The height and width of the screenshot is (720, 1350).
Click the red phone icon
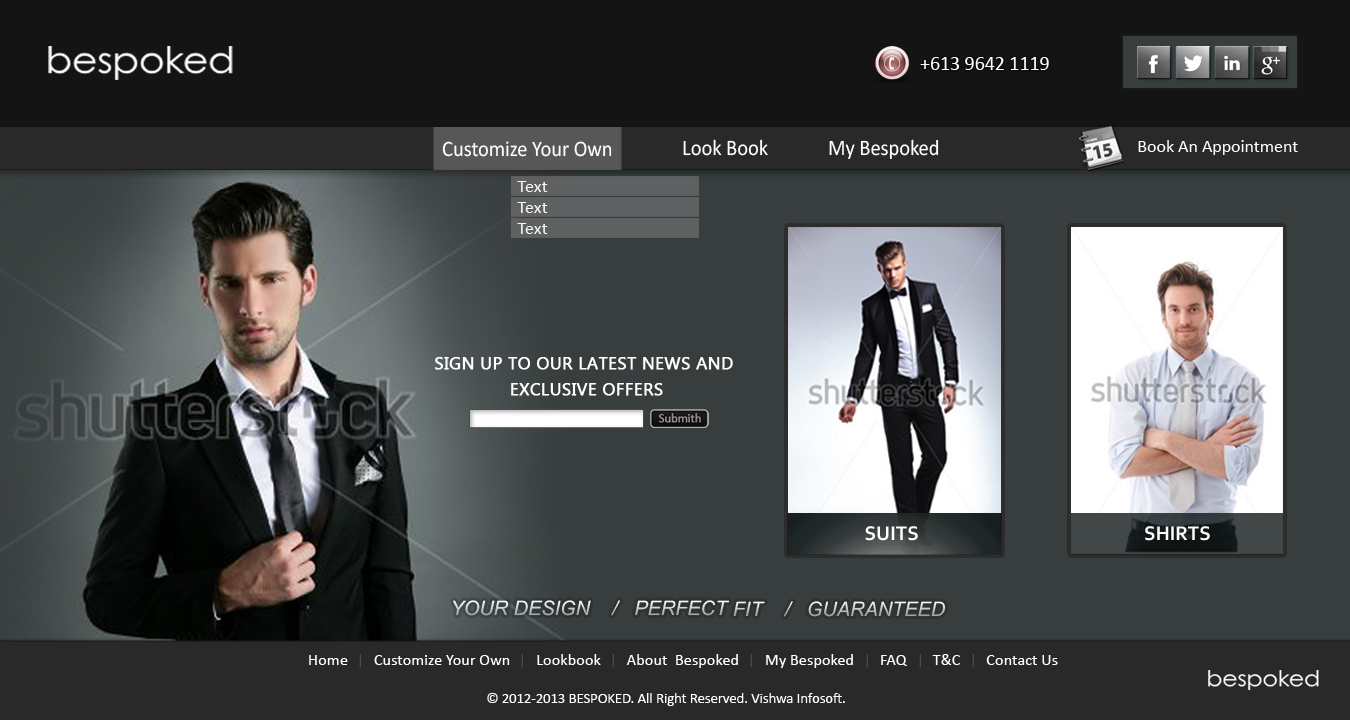point(892,63)
